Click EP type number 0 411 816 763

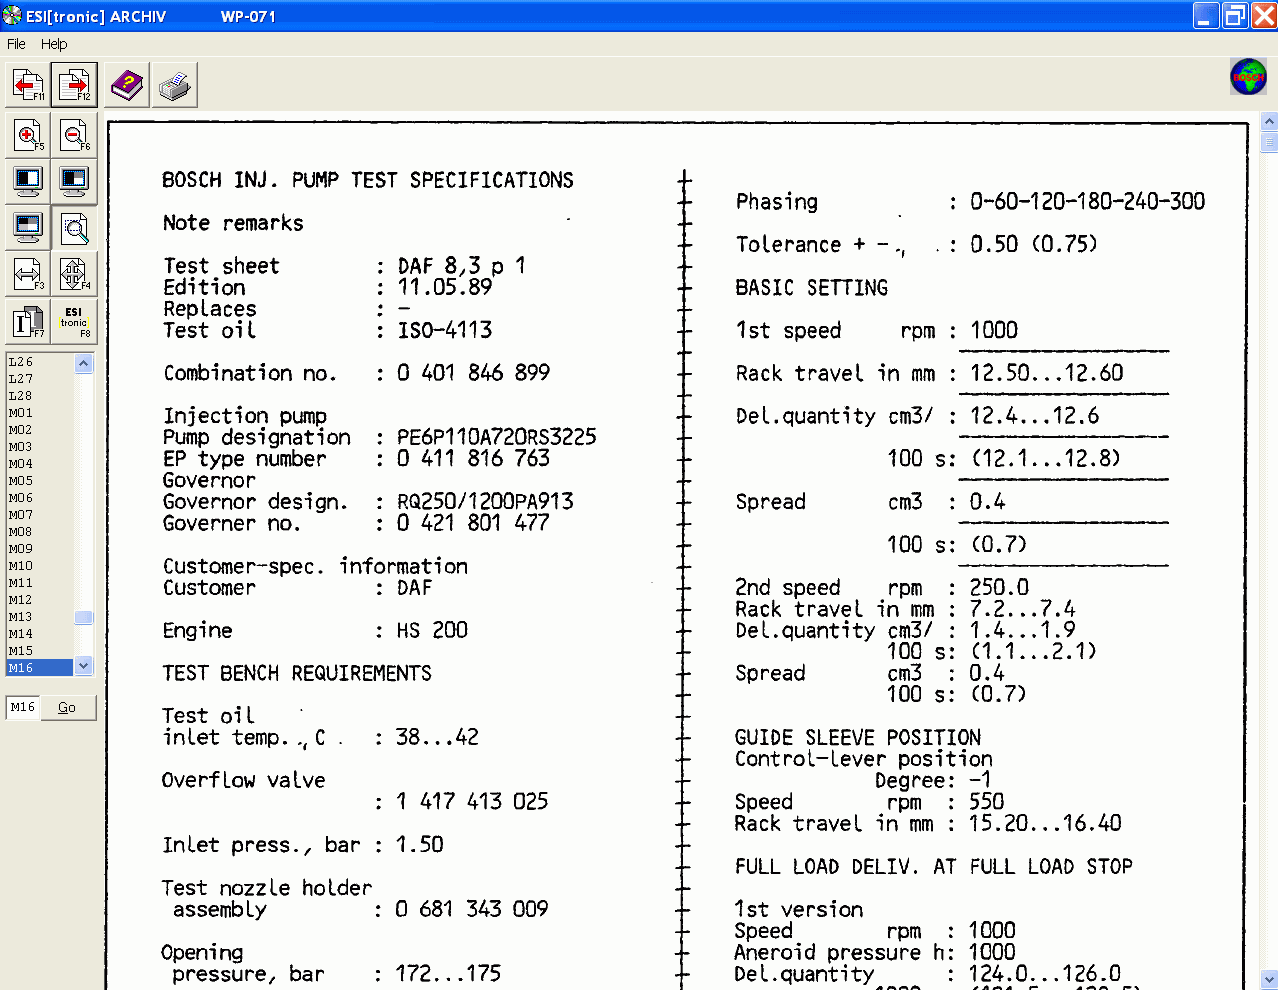[x=474, y=458]
